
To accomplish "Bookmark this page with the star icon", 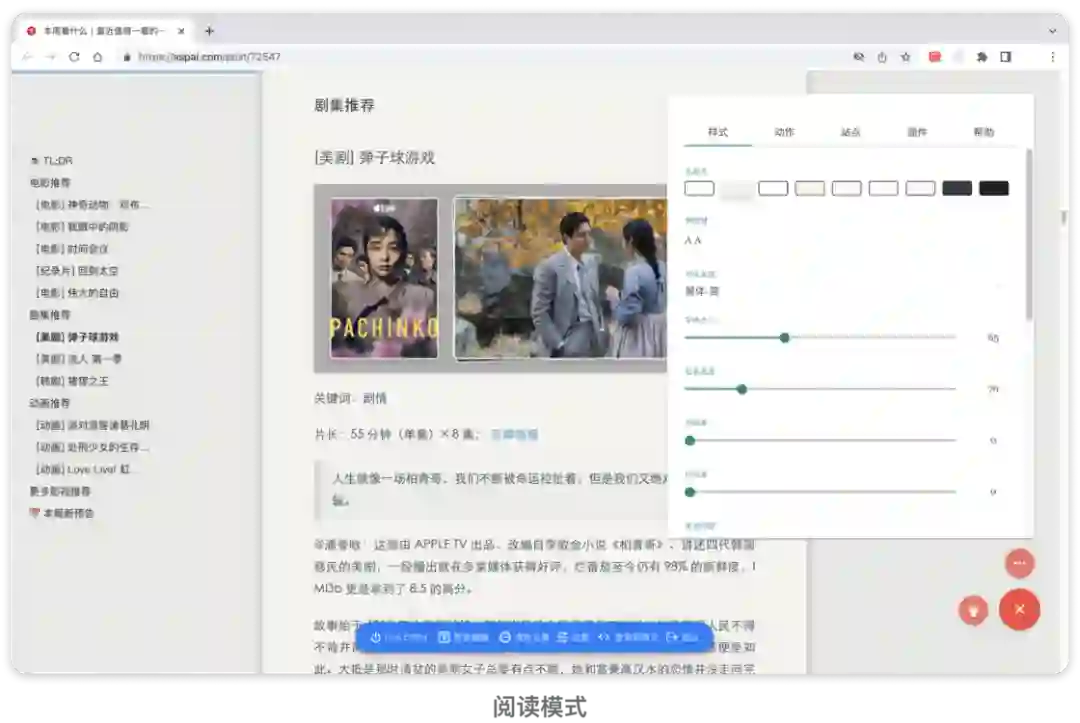I will 906,57.
